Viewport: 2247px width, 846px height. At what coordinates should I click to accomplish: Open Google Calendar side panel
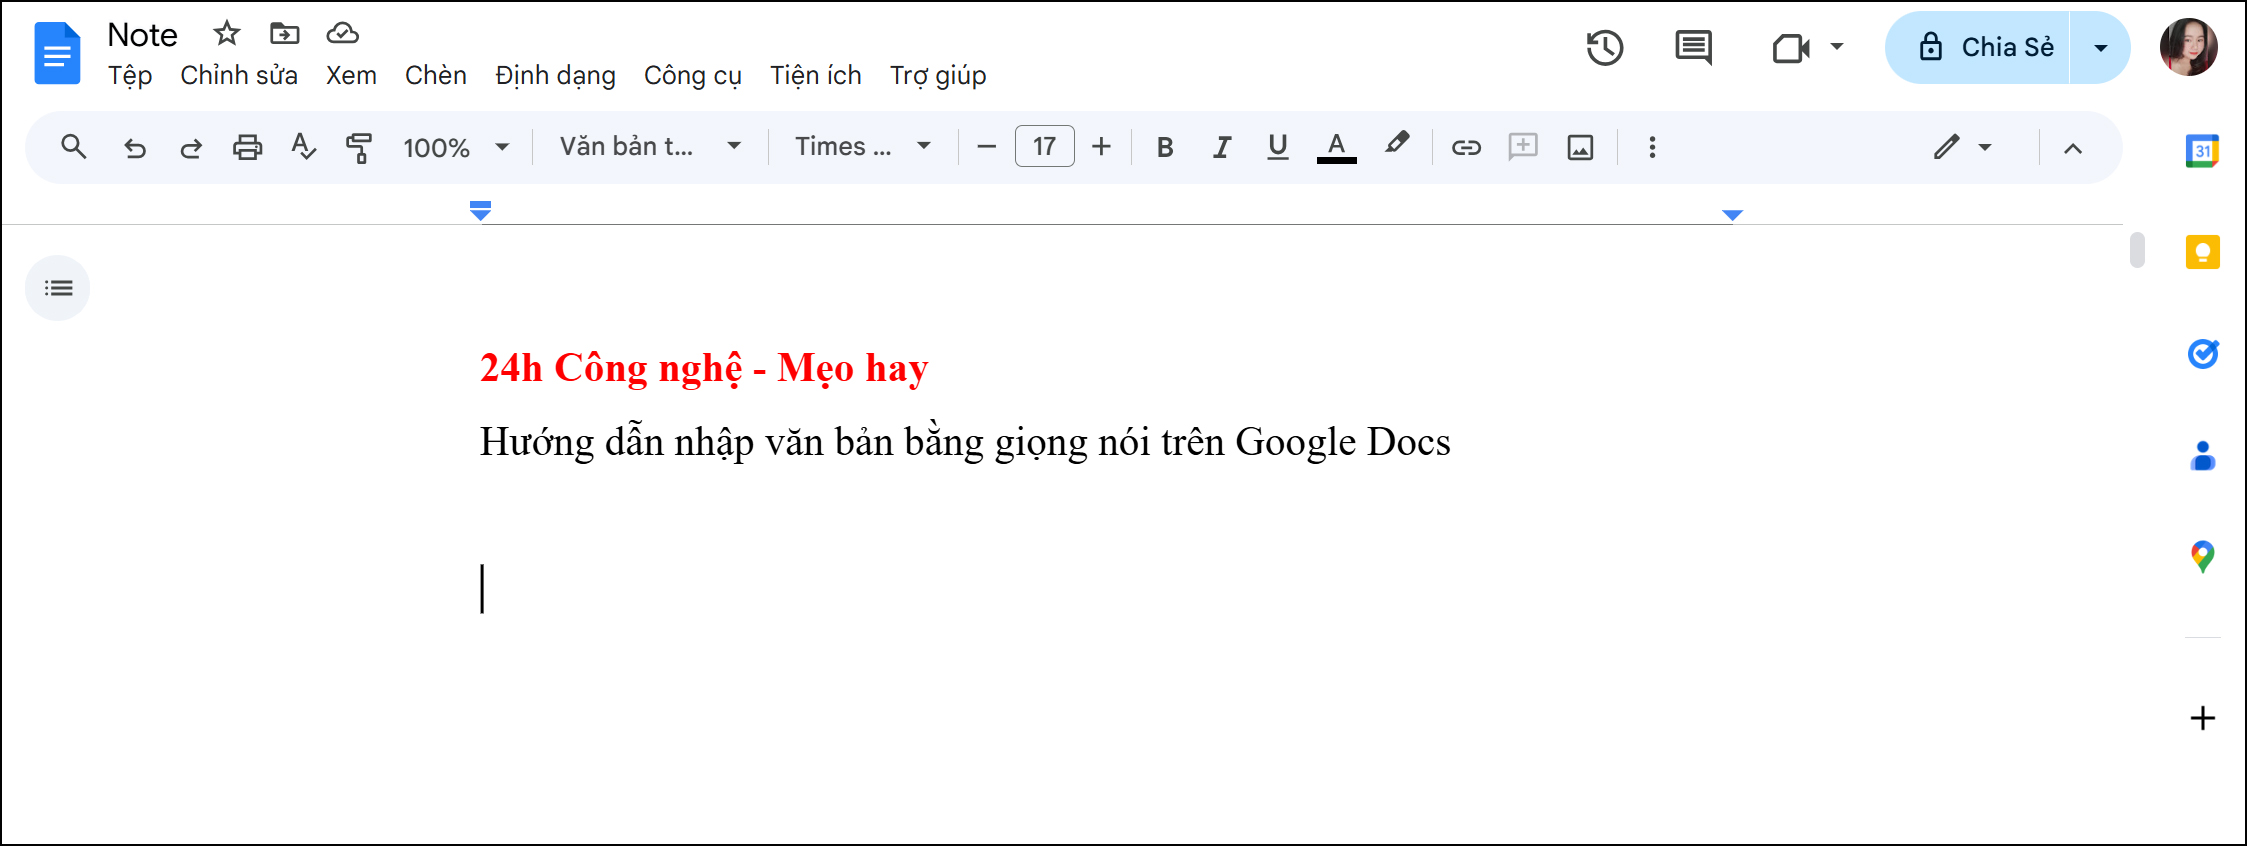pyautogui.click(x=2202, y=151)
